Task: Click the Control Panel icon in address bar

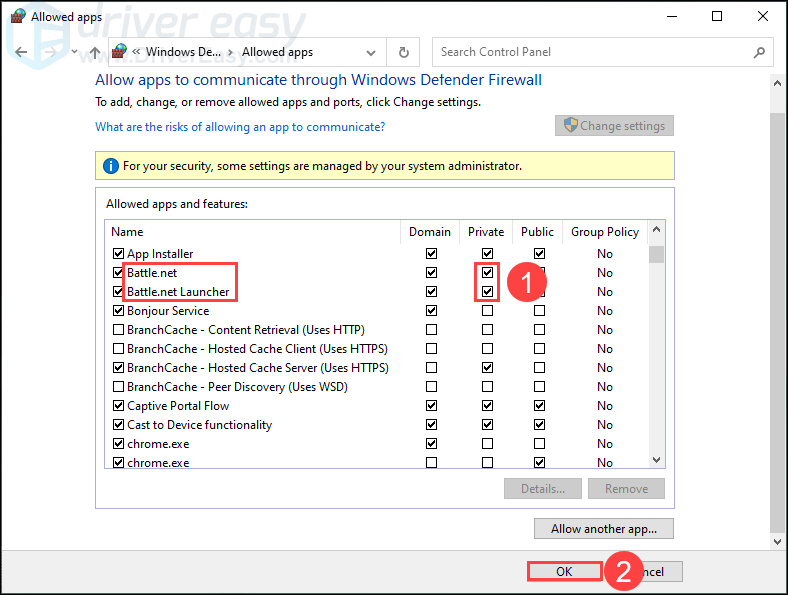Action: coord(121,52)
